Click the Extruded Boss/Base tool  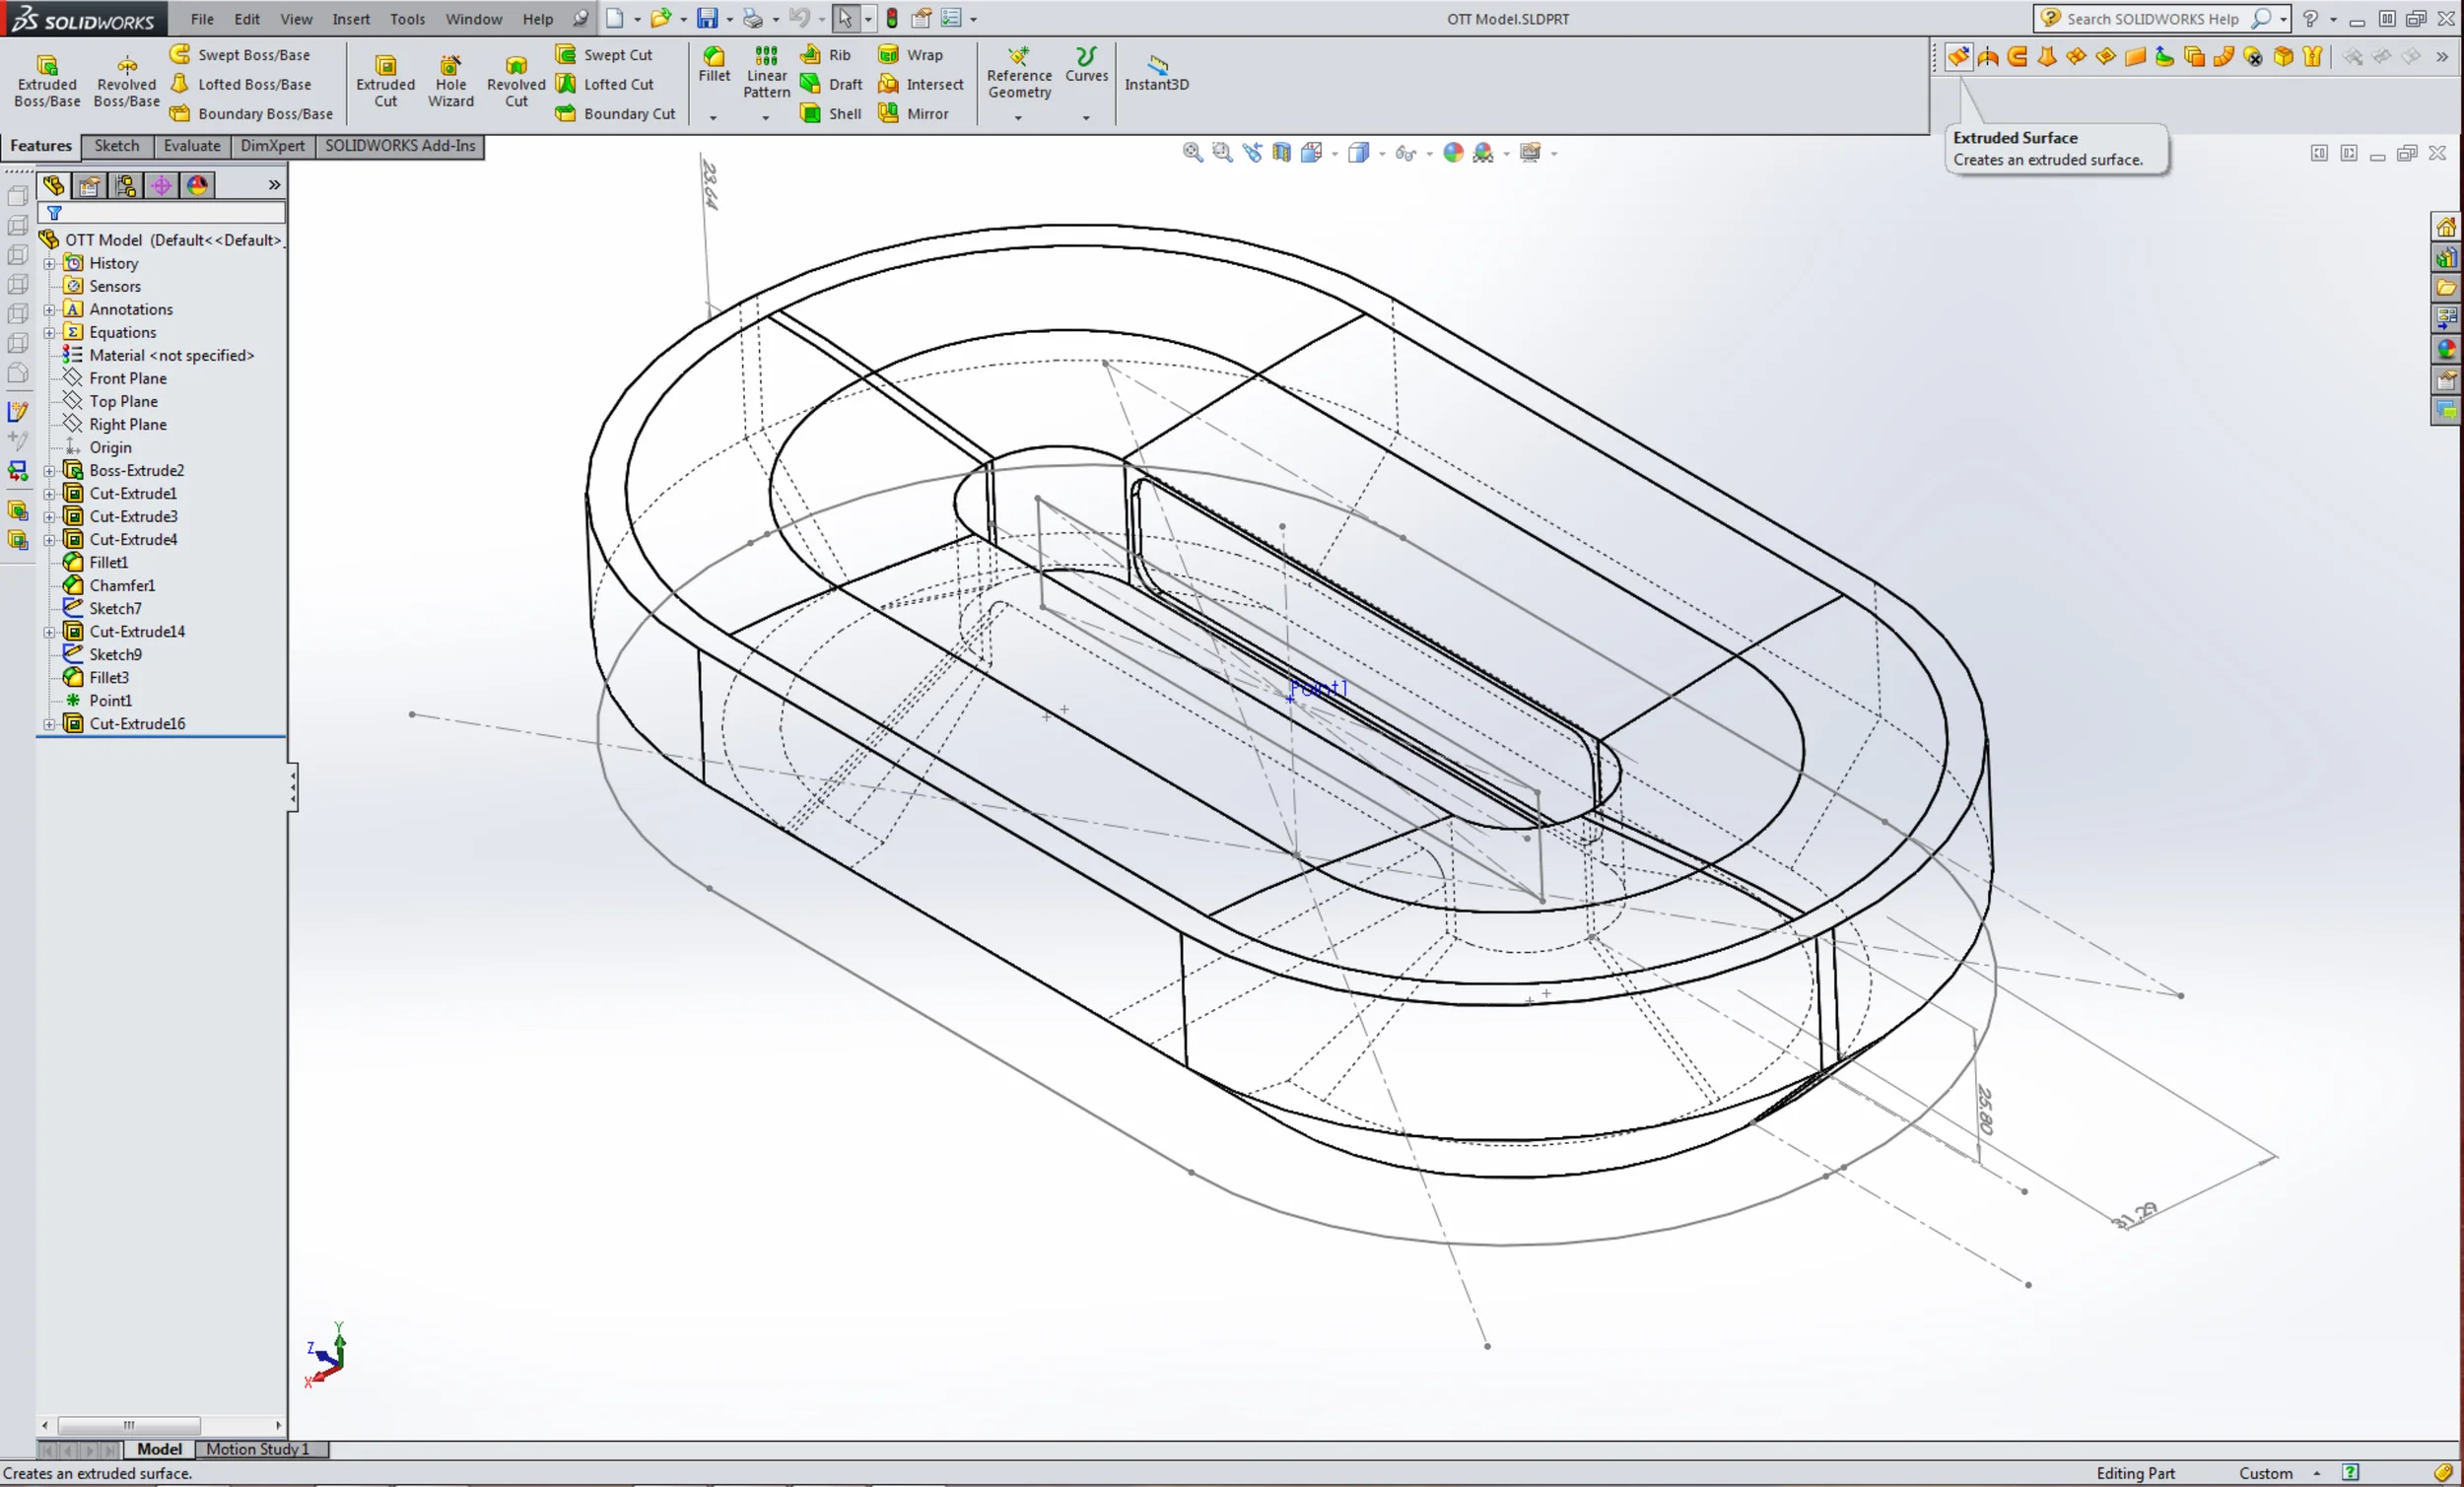(47, 80)
